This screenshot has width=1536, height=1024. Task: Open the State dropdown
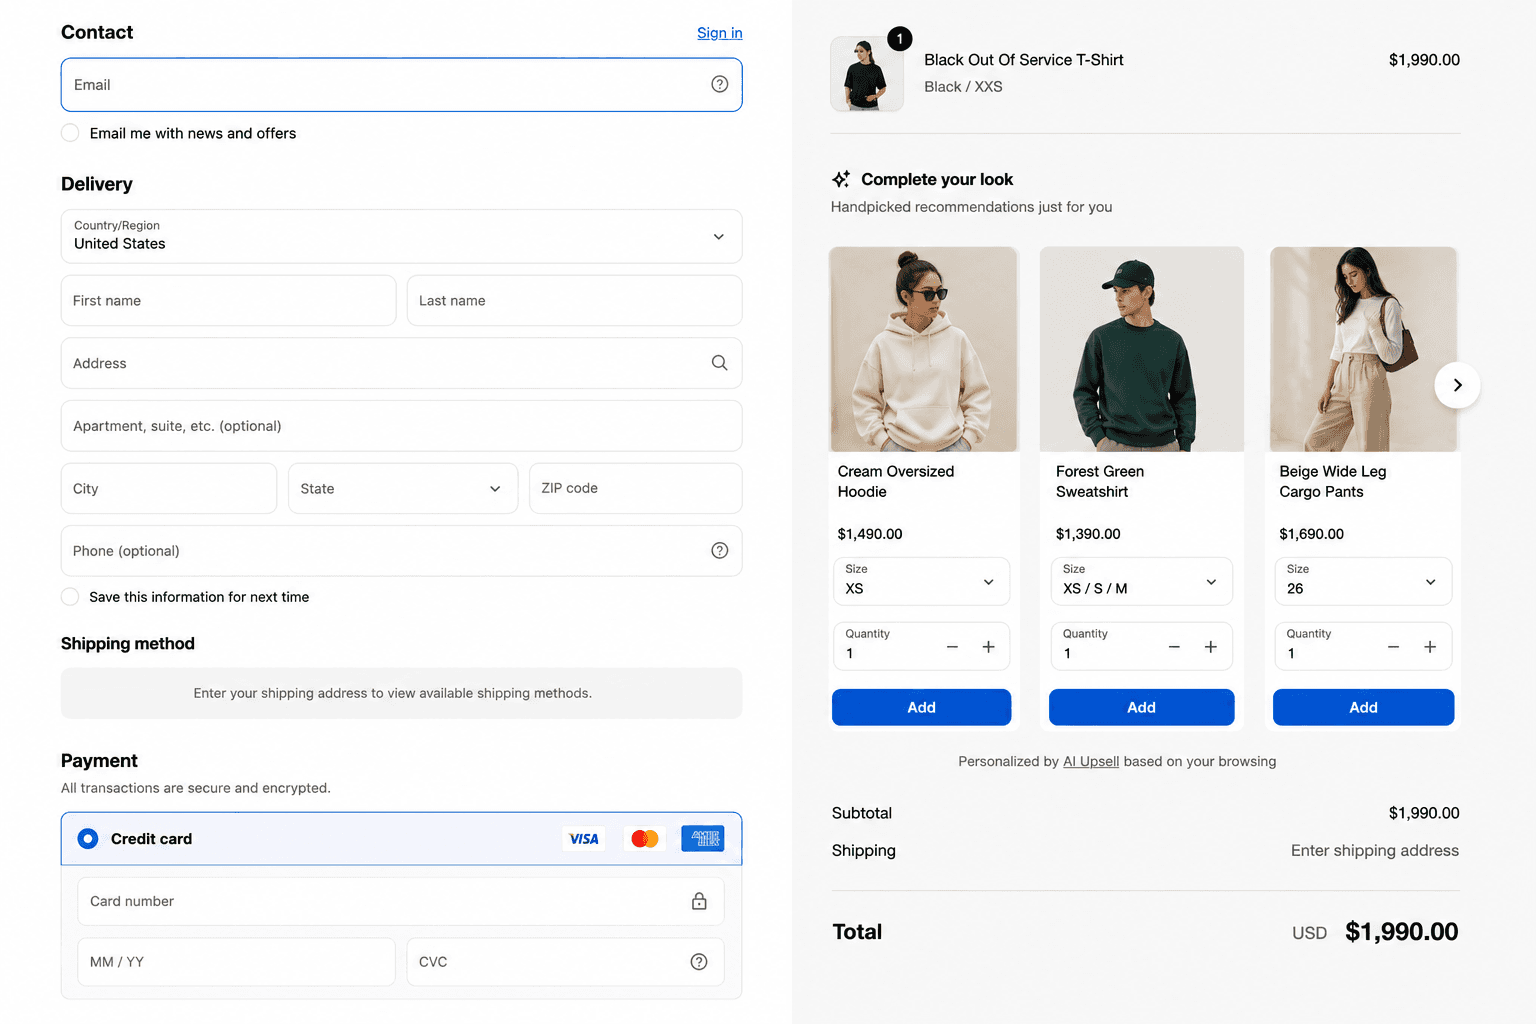click(402, 488)
